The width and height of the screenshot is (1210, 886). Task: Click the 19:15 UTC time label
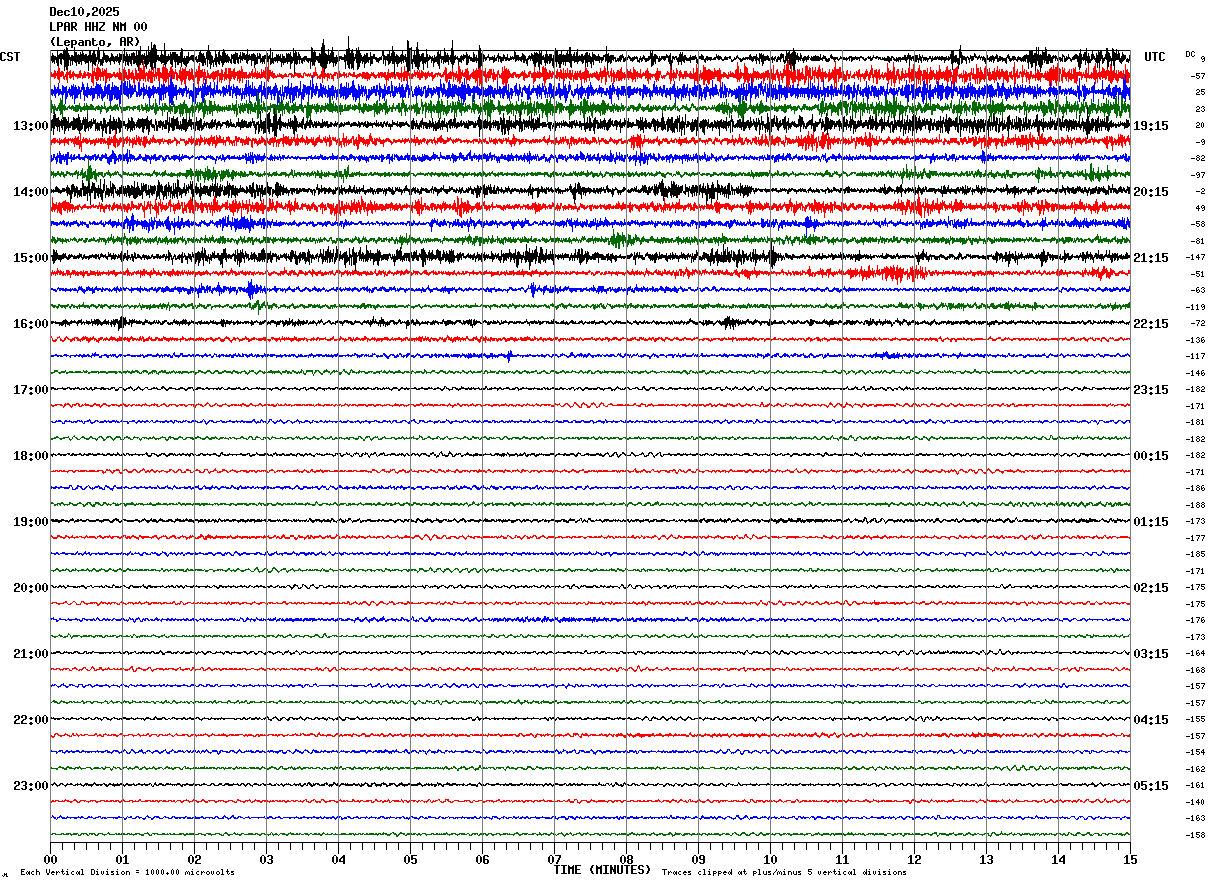point(1151,126)
